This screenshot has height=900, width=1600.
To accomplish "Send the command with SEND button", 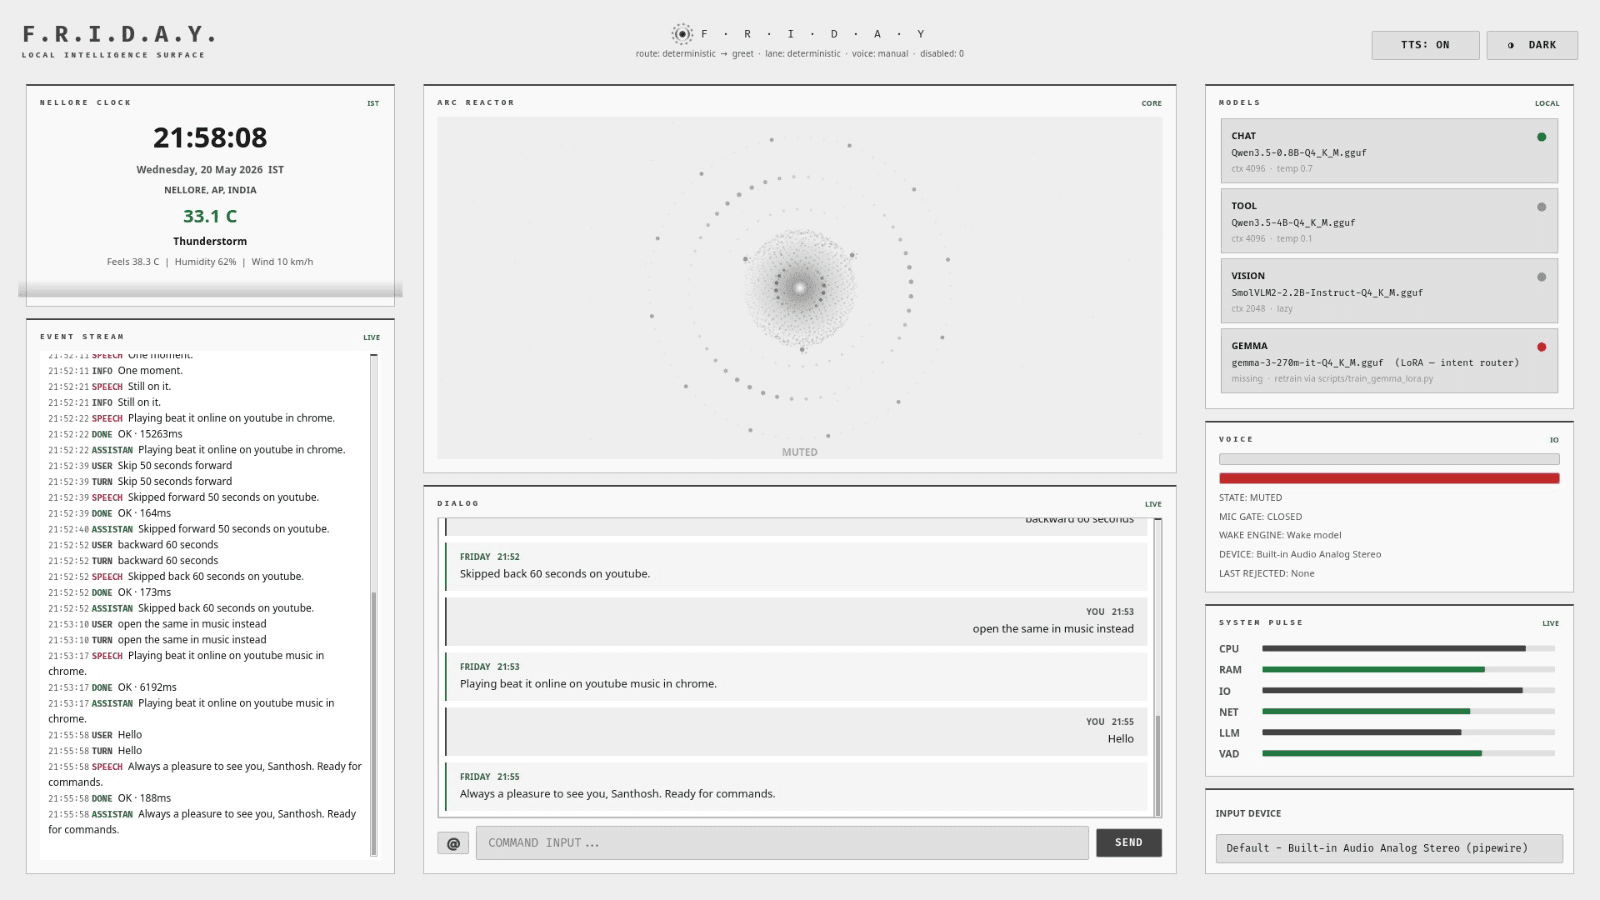I will [1129, 843].
